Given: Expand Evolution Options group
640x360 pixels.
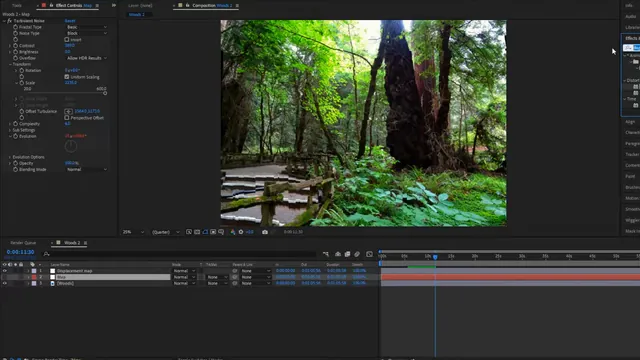Looking at the screenshot, I should pos(10,157).
